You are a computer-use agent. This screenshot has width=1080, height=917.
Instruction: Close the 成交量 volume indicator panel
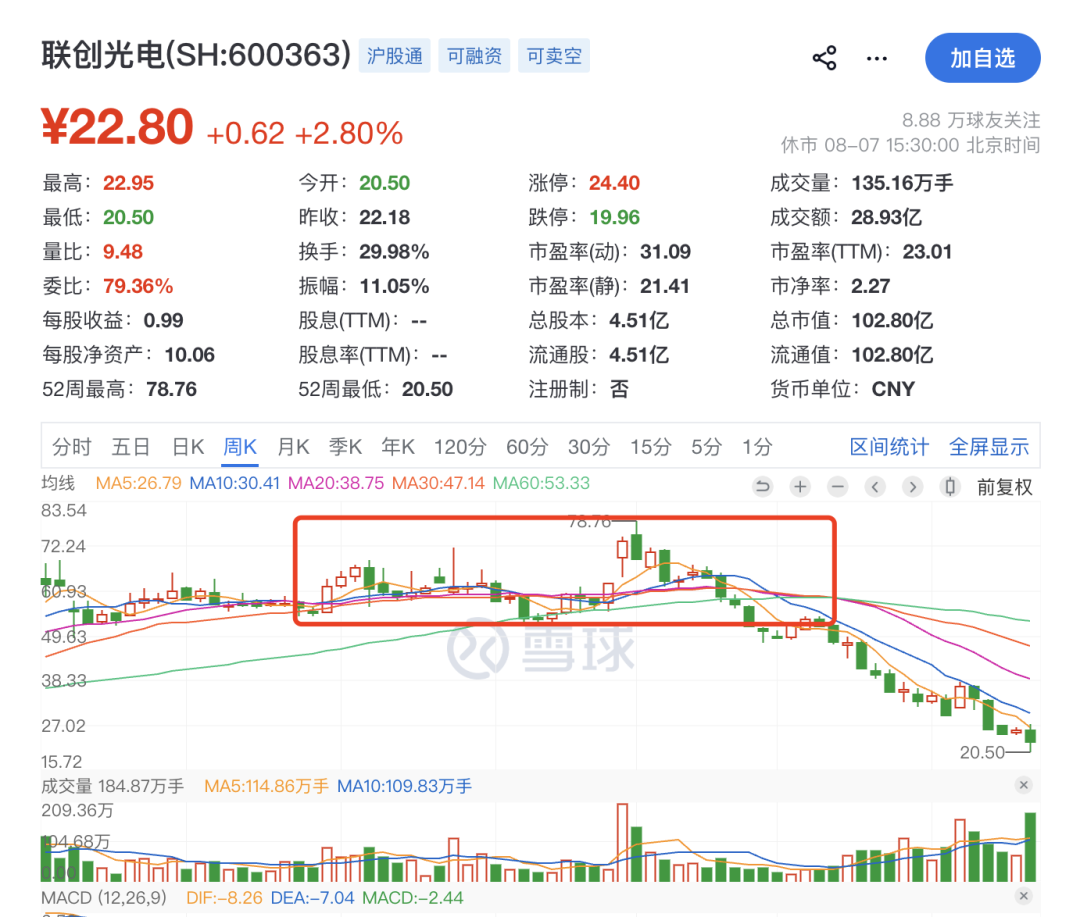click(1024, 785)
